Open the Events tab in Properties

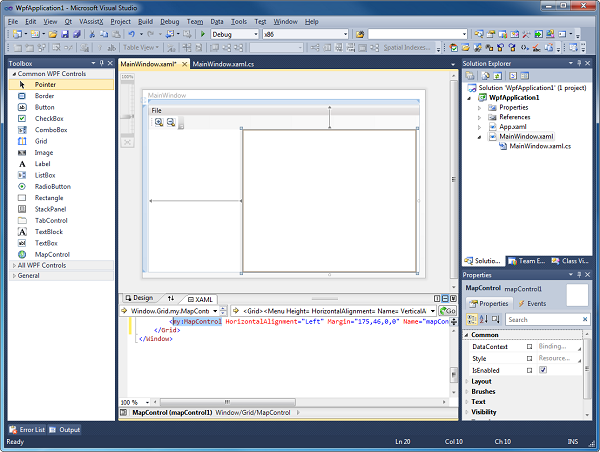click(530, 302)
